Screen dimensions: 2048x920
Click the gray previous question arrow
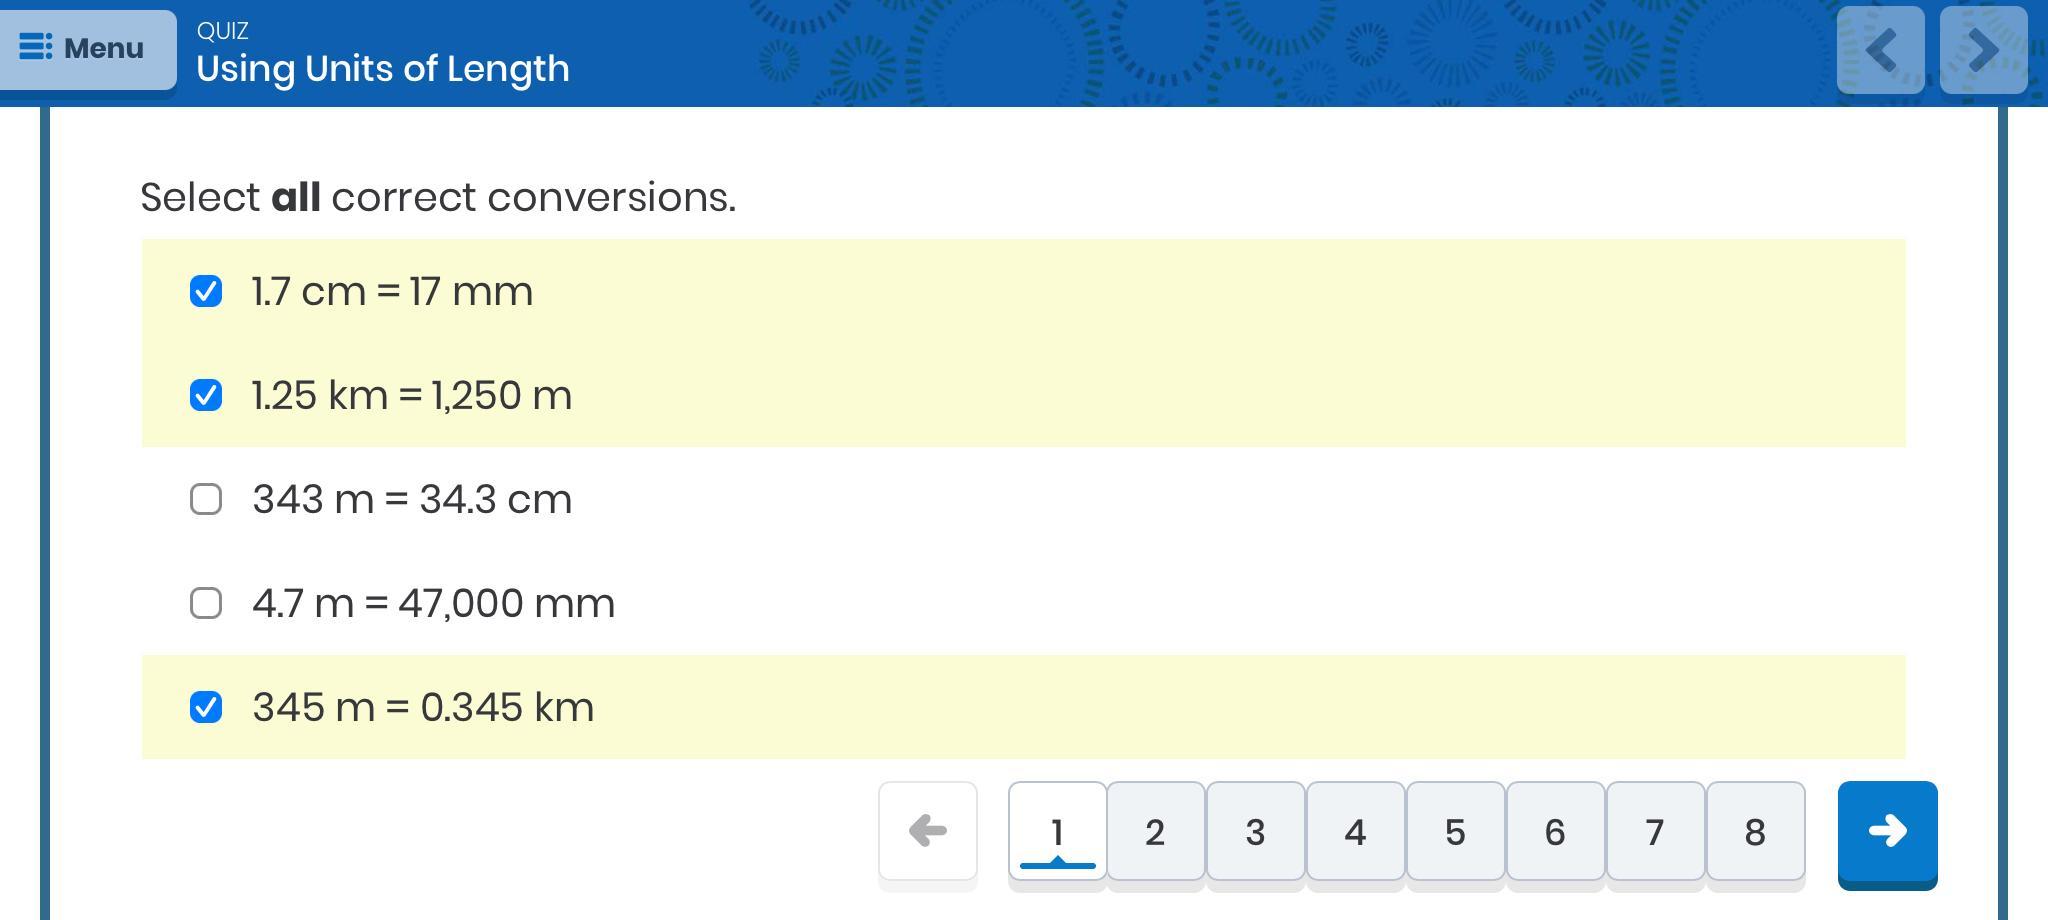click(927, 831)
